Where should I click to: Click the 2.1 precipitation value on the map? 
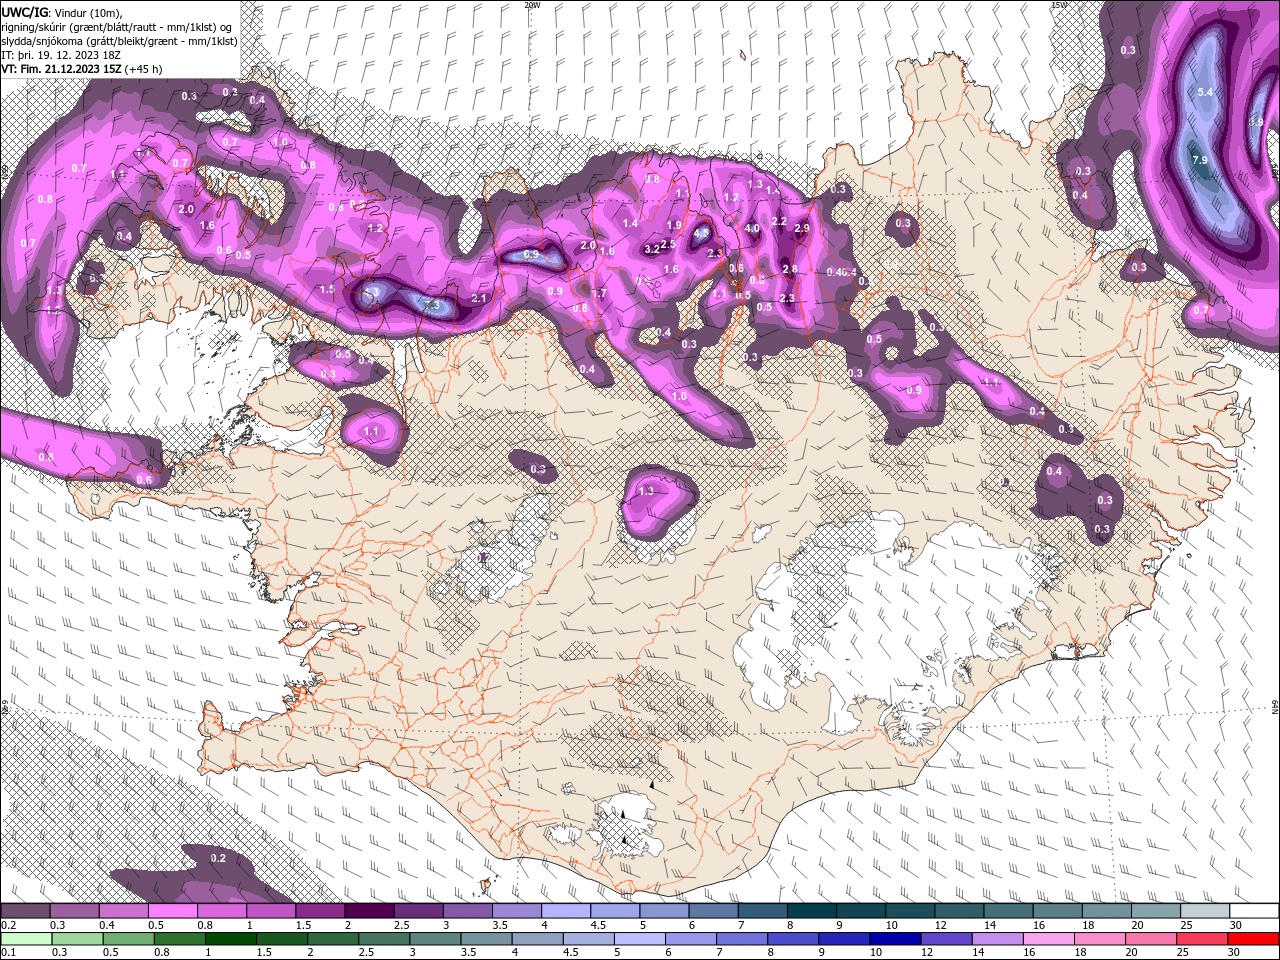tap(479, 298)
